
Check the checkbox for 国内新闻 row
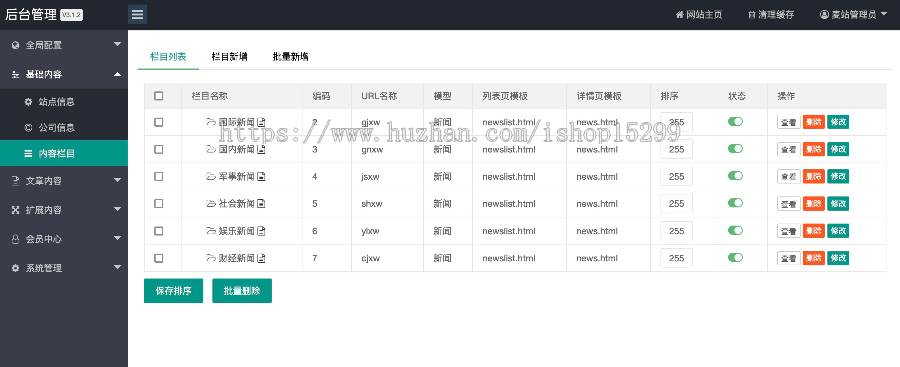(159, 149)
